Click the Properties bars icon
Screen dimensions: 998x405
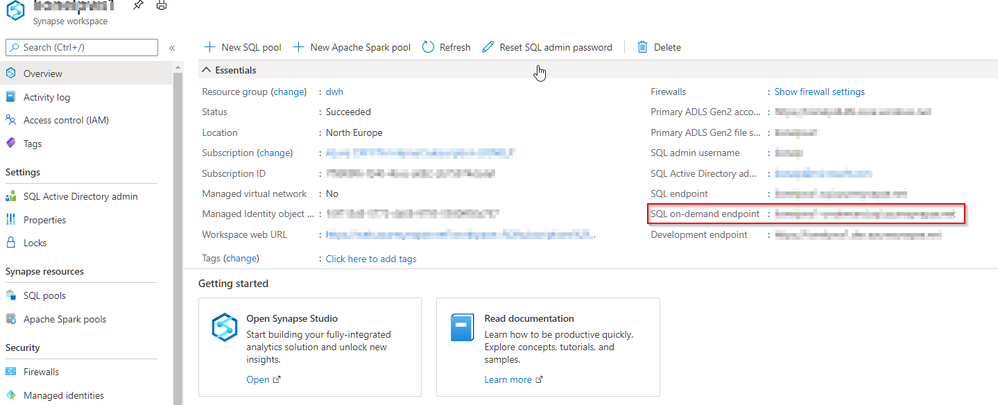point(10,220)
